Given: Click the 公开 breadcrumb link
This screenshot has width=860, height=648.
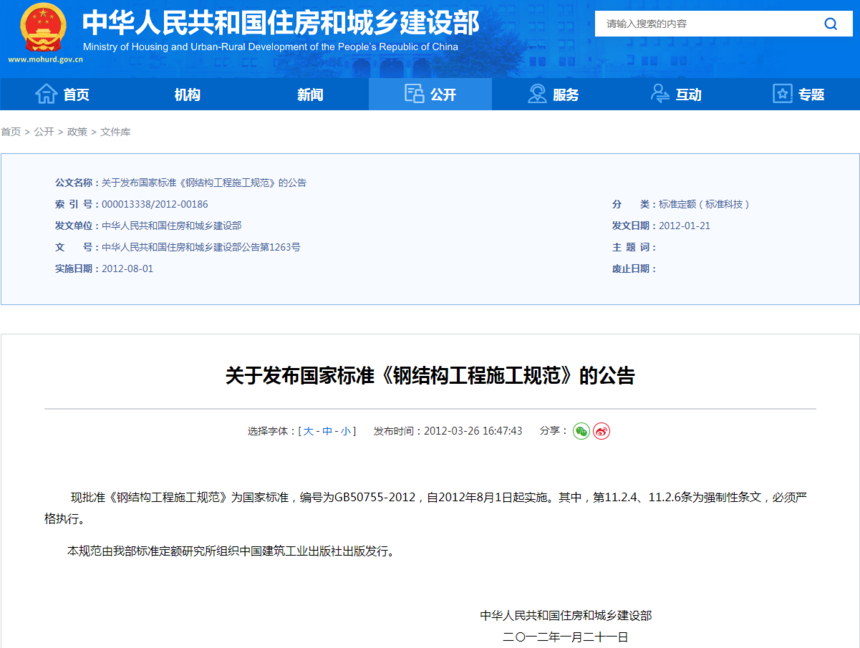Looking at the screenshot, I should pos(44,132).
